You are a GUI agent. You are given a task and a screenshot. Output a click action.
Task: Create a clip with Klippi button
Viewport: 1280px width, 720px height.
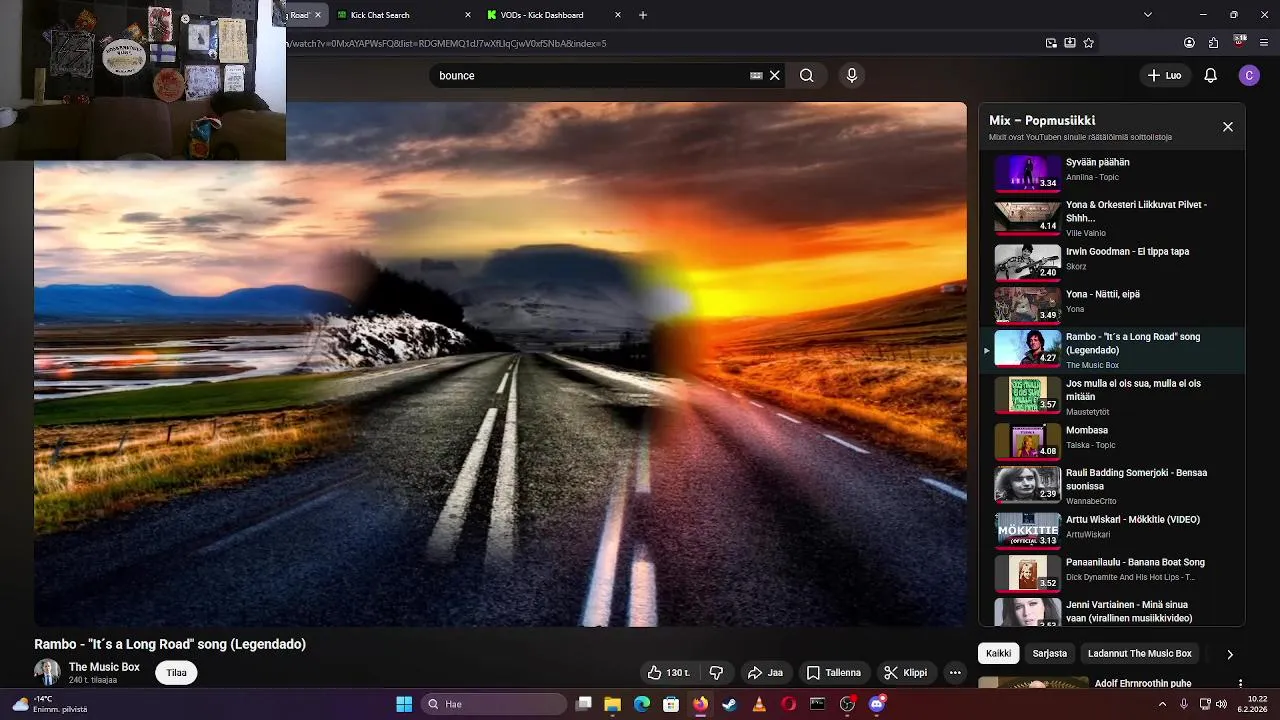(x=906, y=673)
